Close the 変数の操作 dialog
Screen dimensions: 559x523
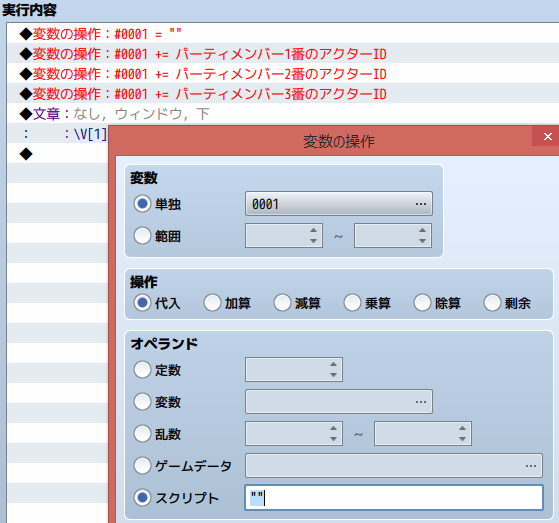tap(547, 136)
